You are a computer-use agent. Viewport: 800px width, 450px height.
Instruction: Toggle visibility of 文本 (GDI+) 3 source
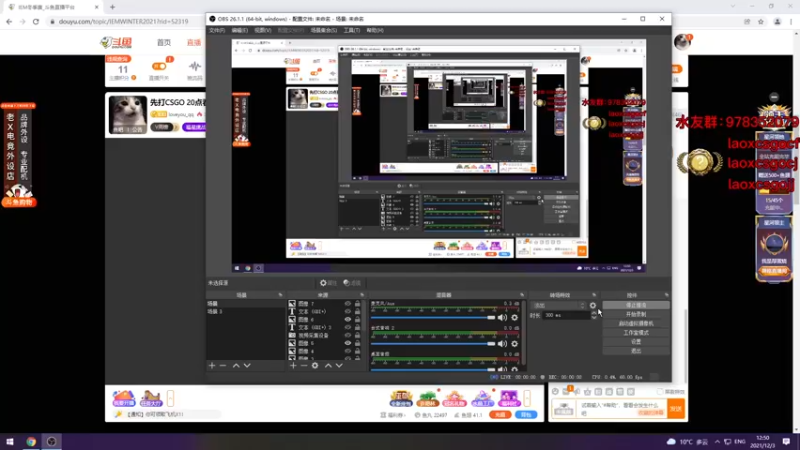(x=347, y=327)
